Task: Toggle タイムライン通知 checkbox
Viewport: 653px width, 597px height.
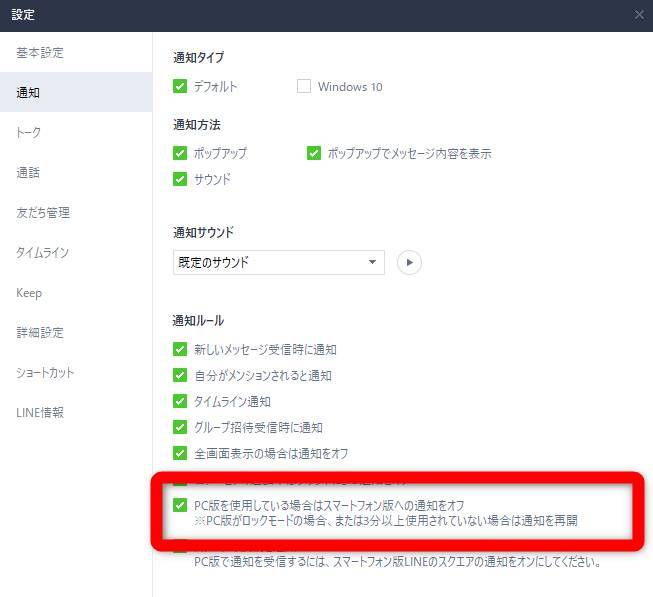Action: [x=180, y=401]
